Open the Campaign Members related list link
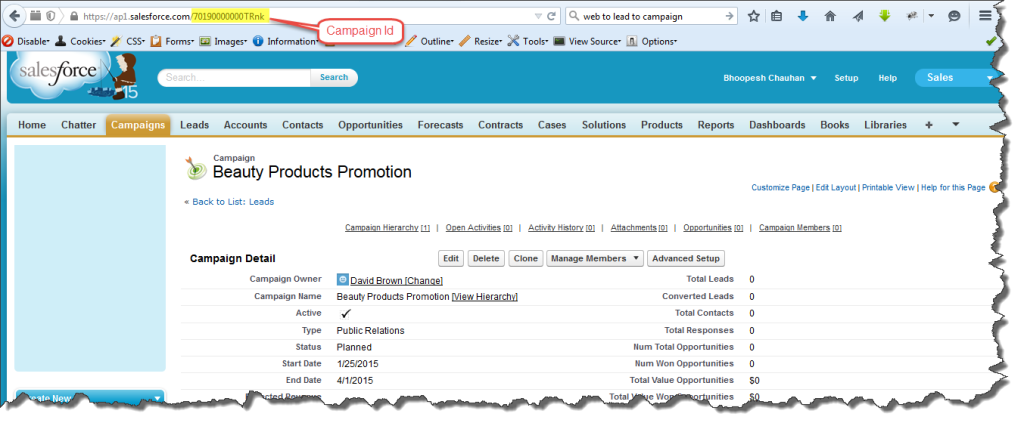Screen dimensions: 1024x426 tap(795, 228)
